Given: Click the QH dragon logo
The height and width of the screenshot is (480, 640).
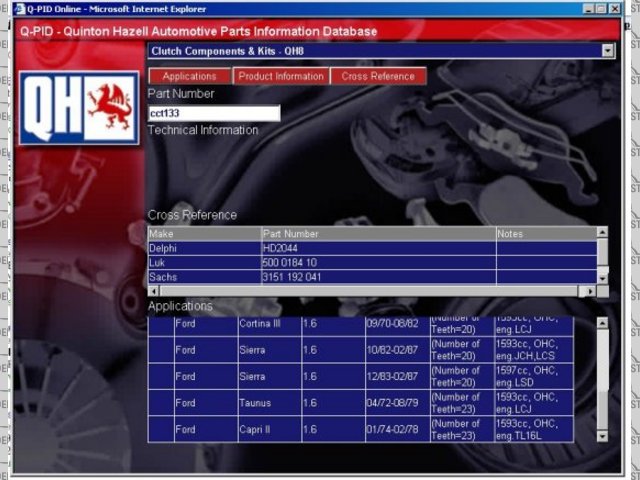Looking at the screenshot, I should [x=78, y=108].
